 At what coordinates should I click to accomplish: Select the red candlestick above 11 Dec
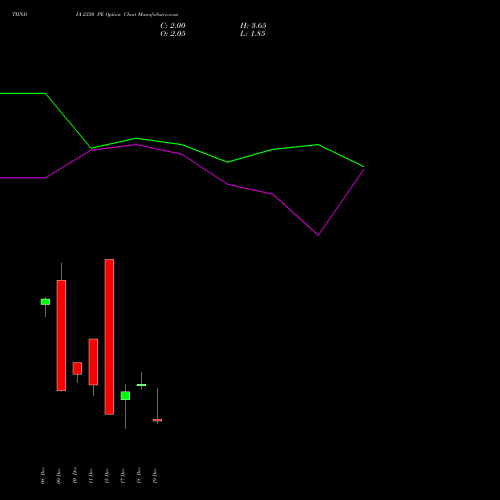coord(93,362)
